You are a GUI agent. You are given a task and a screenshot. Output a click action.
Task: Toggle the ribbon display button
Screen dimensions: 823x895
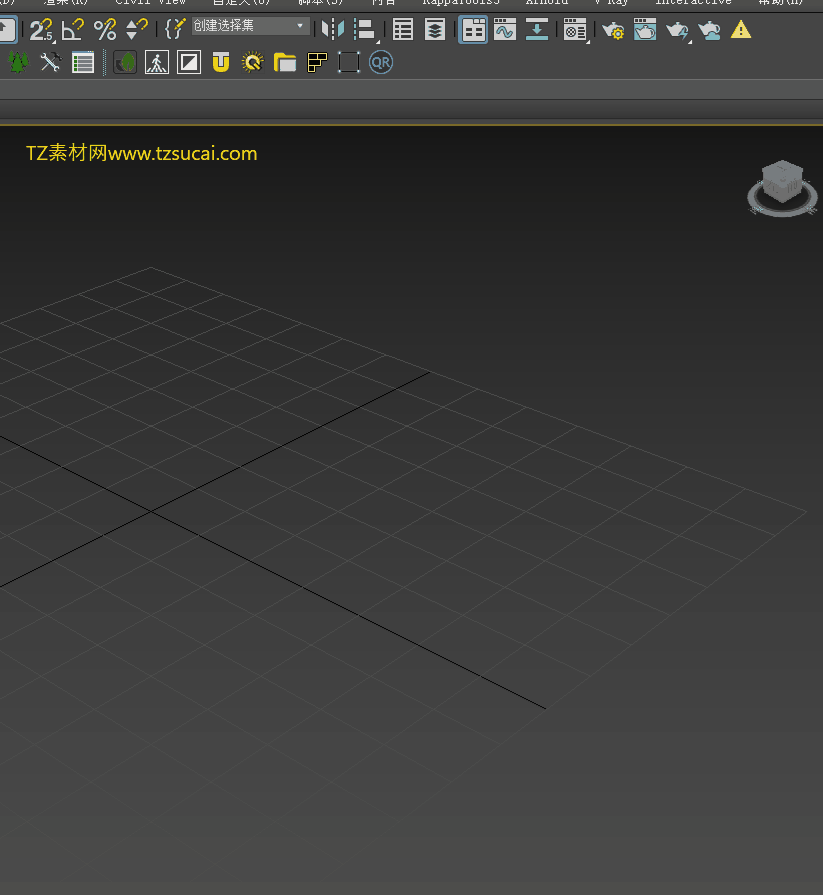click(473, 30)
